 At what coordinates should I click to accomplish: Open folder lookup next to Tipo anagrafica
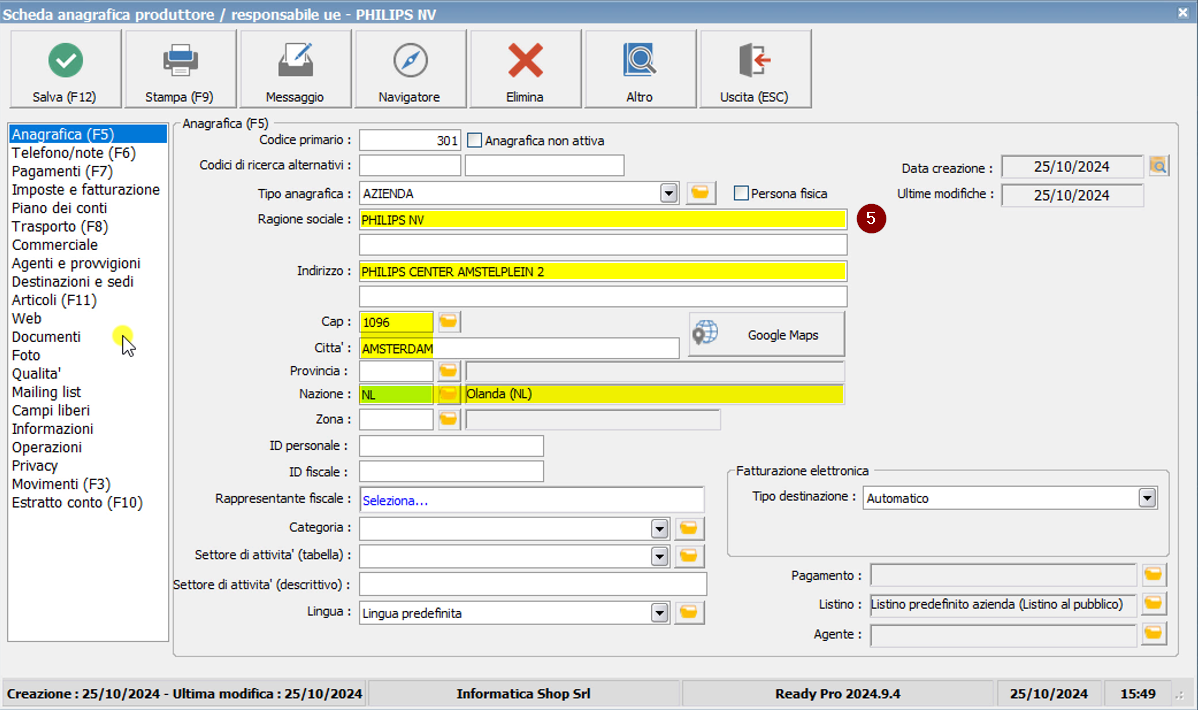(700, 193)
